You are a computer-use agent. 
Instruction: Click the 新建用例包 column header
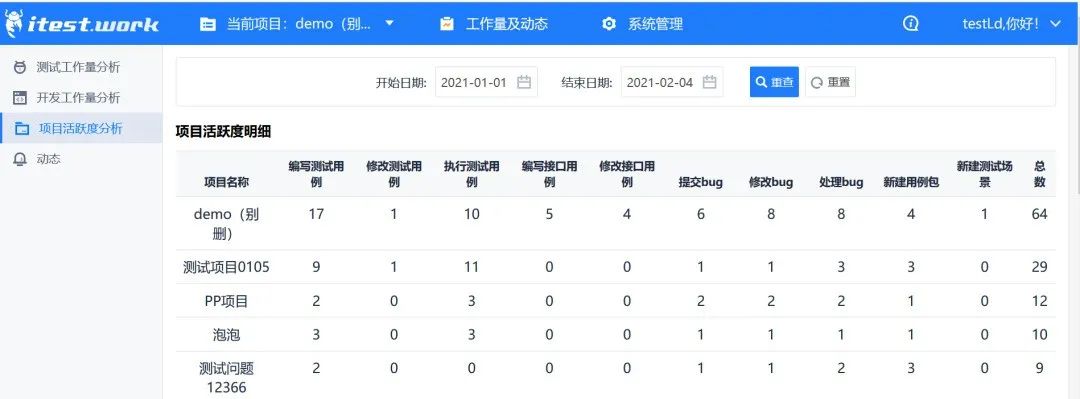[x=911, y=182]
